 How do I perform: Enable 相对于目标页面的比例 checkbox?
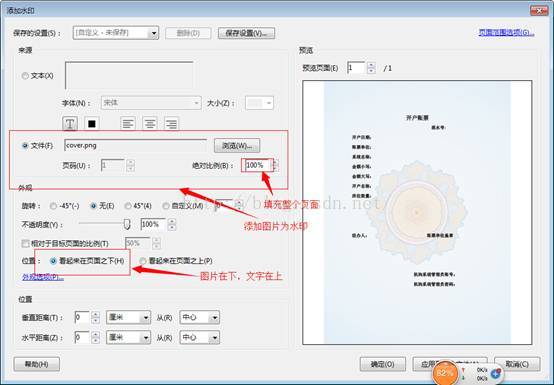(x=25, y=243)
